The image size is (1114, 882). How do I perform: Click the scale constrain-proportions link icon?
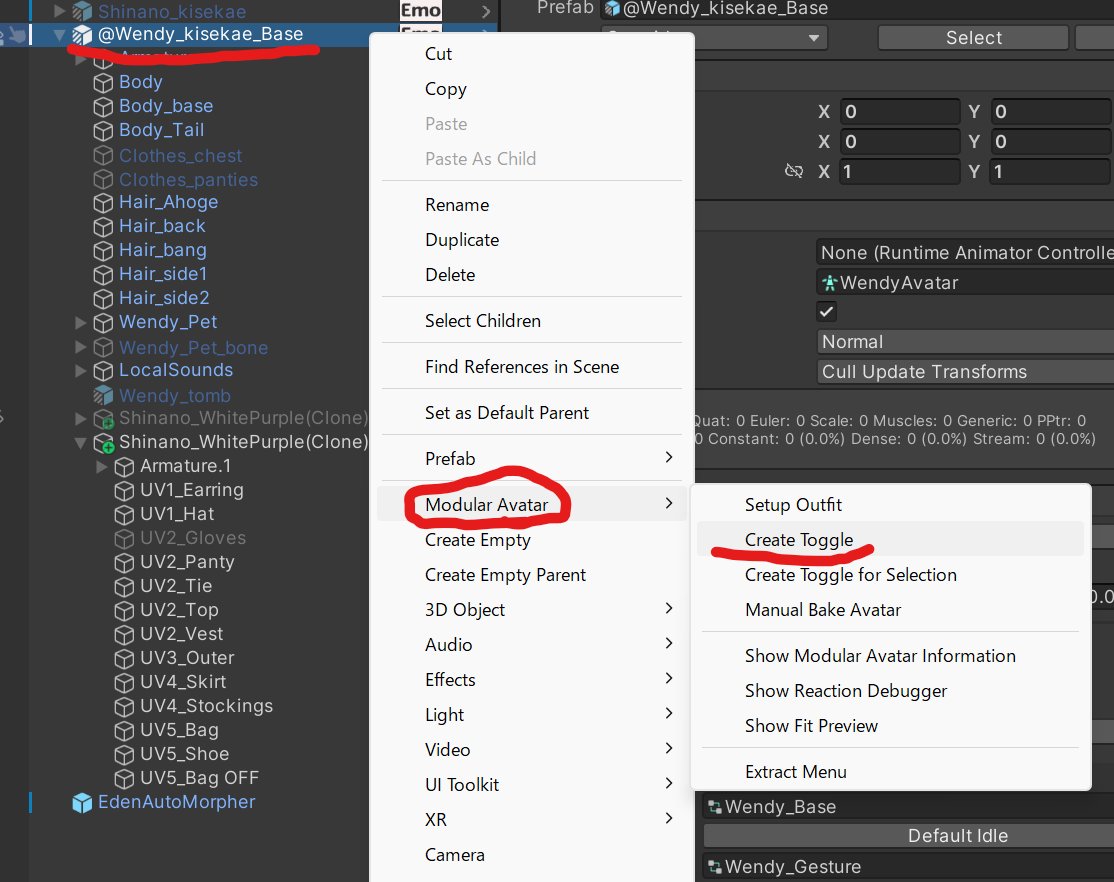point(794,171)
